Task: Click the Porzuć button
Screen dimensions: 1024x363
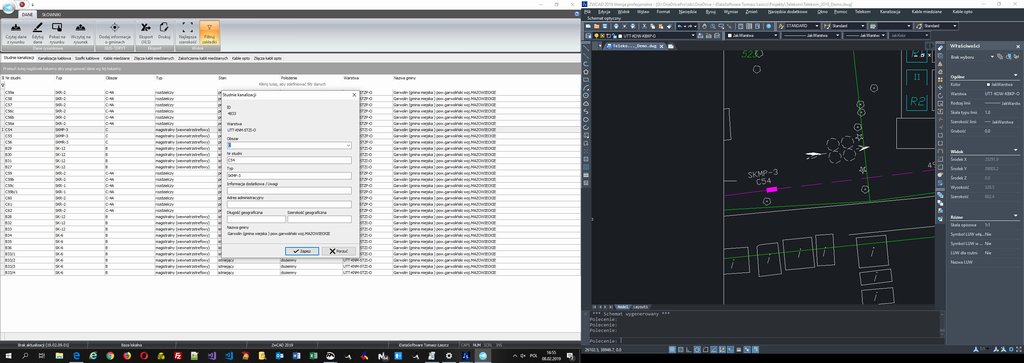Action: point(338,251)
